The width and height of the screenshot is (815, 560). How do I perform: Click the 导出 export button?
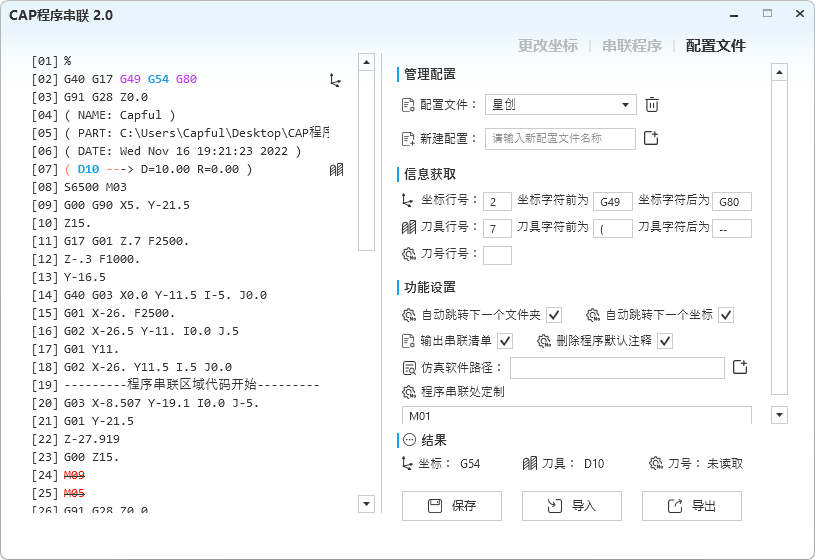[x=691, y=506]
